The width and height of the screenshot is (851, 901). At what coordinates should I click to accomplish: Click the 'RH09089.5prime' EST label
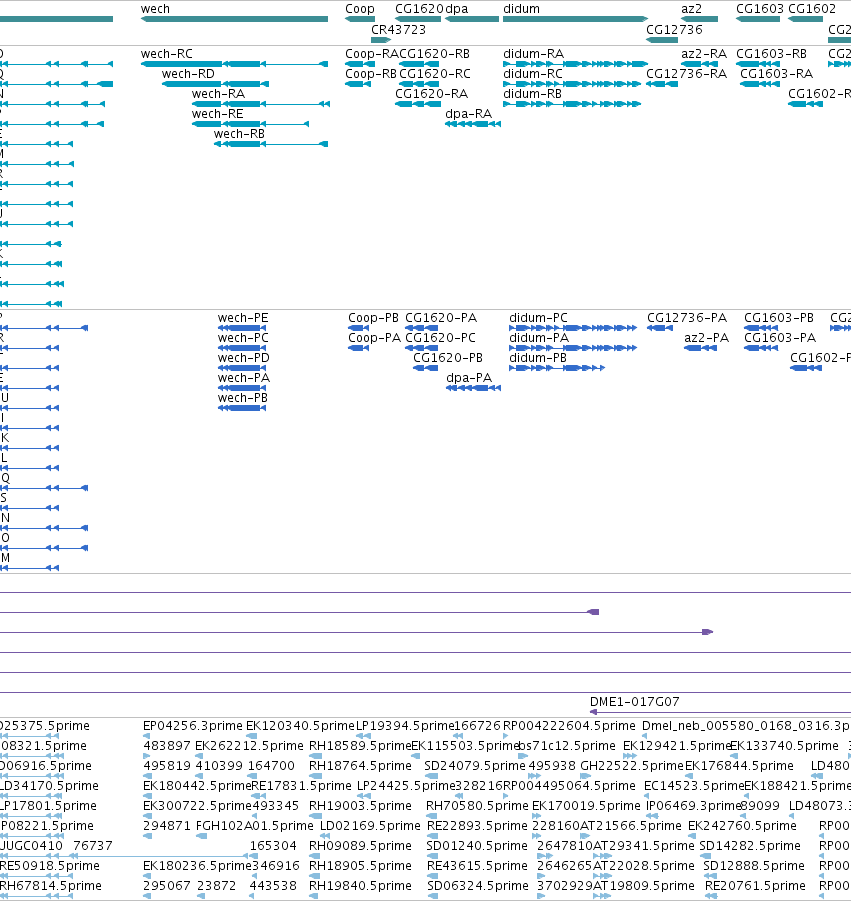[x=360, y=846]
